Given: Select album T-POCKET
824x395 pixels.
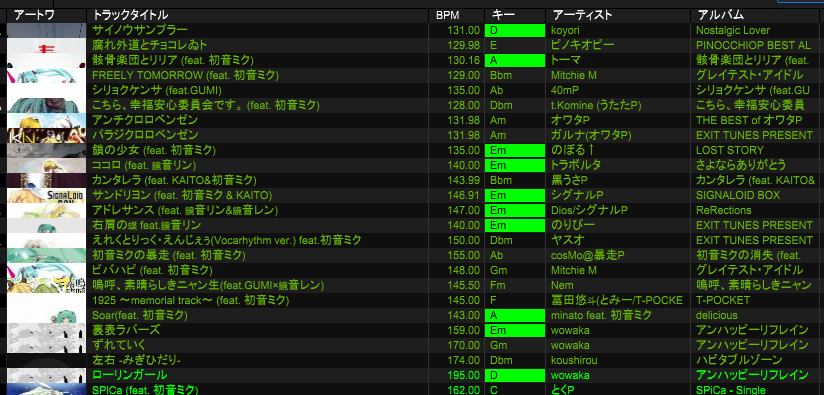Looking at the screenshot, I should (723, 300).
